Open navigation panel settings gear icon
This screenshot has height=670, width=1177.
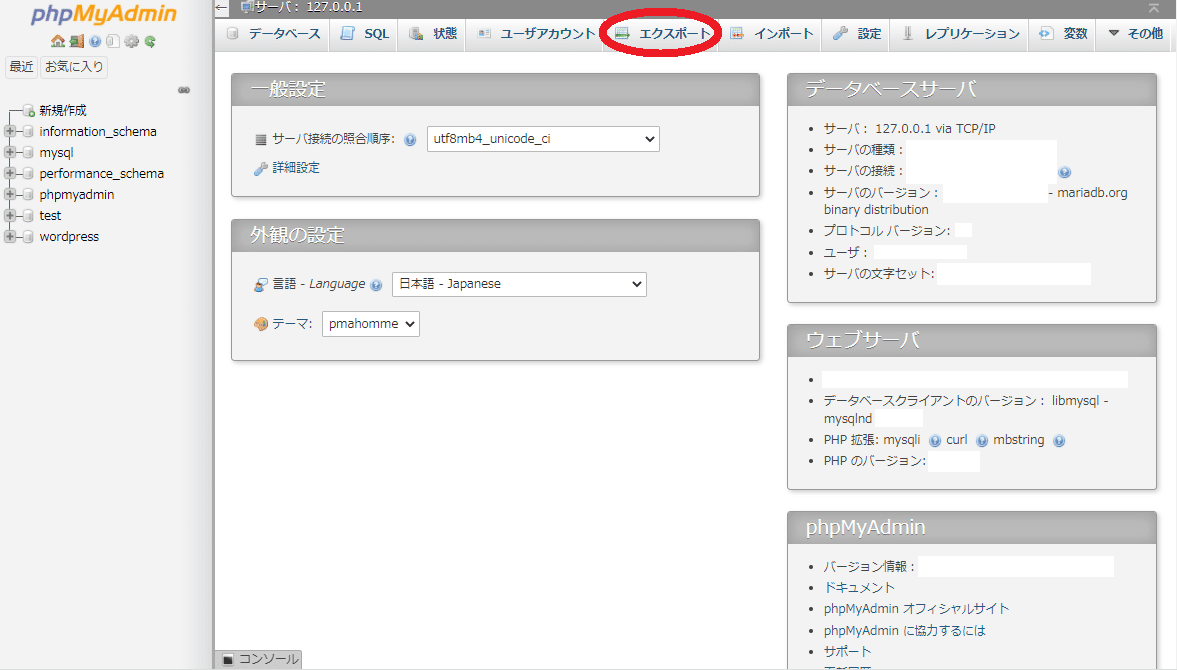pos(131,41)
